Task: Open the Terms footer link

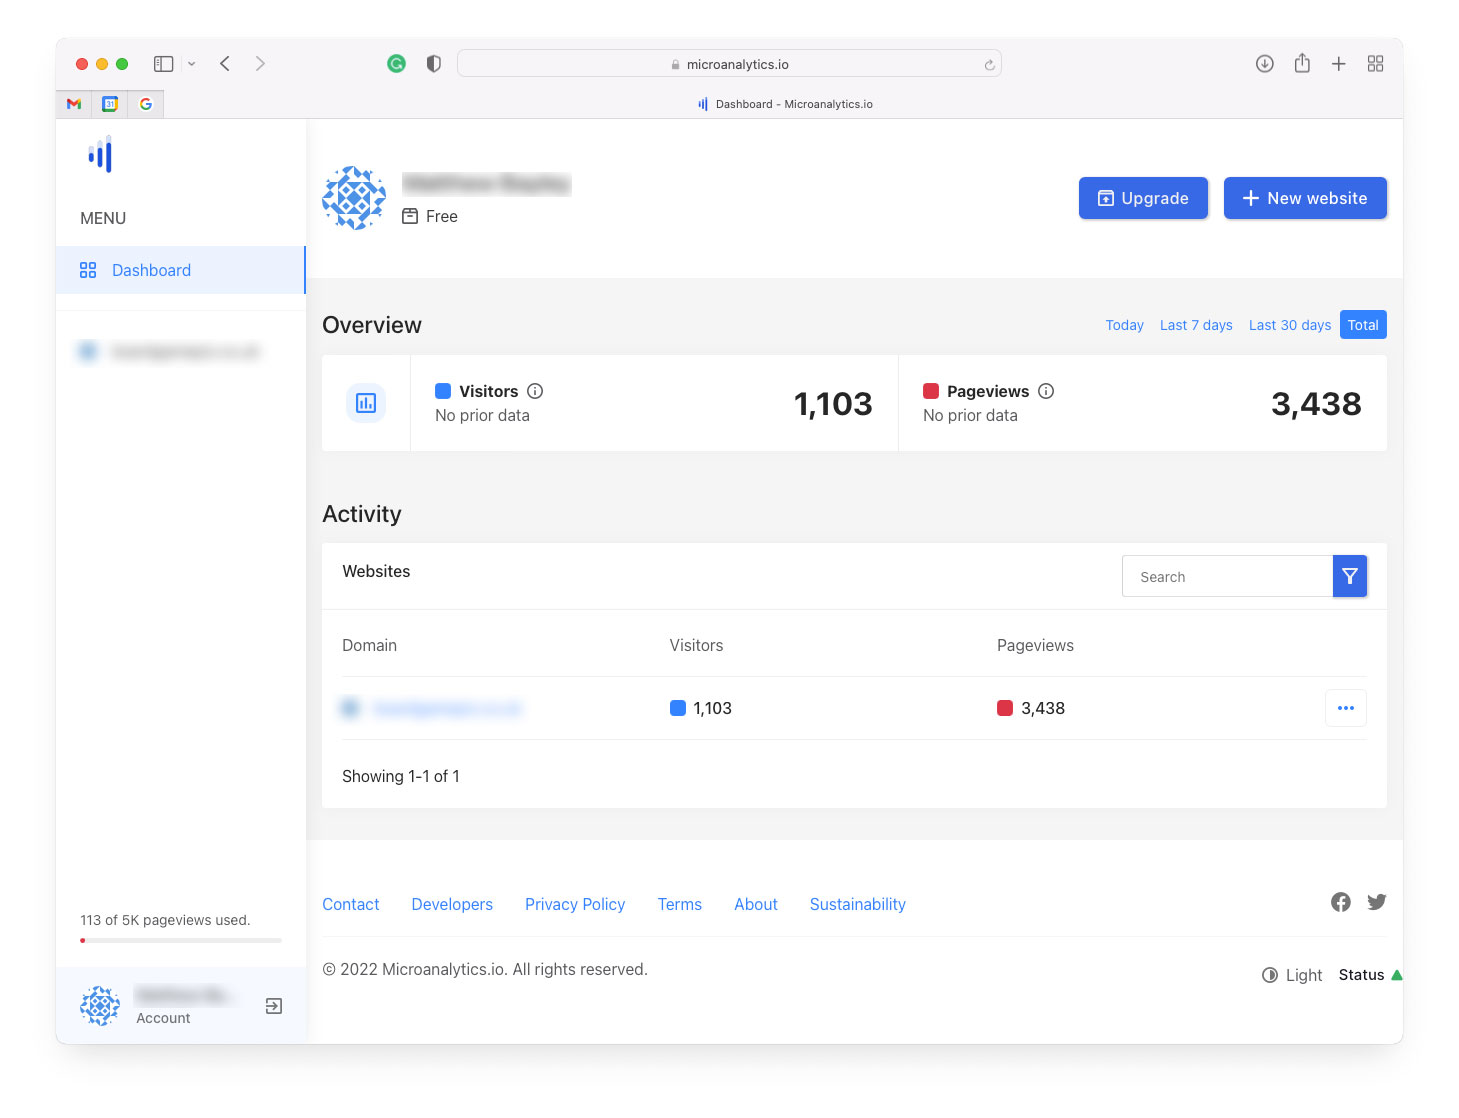Action: [680, 904]
